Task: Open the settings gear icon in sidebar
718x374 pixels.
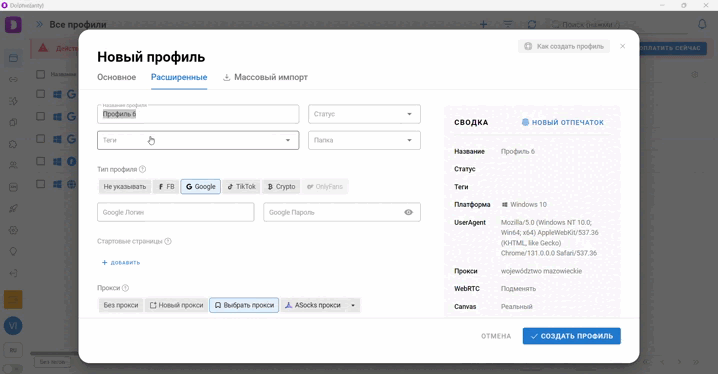Action: tap(13, 230)
